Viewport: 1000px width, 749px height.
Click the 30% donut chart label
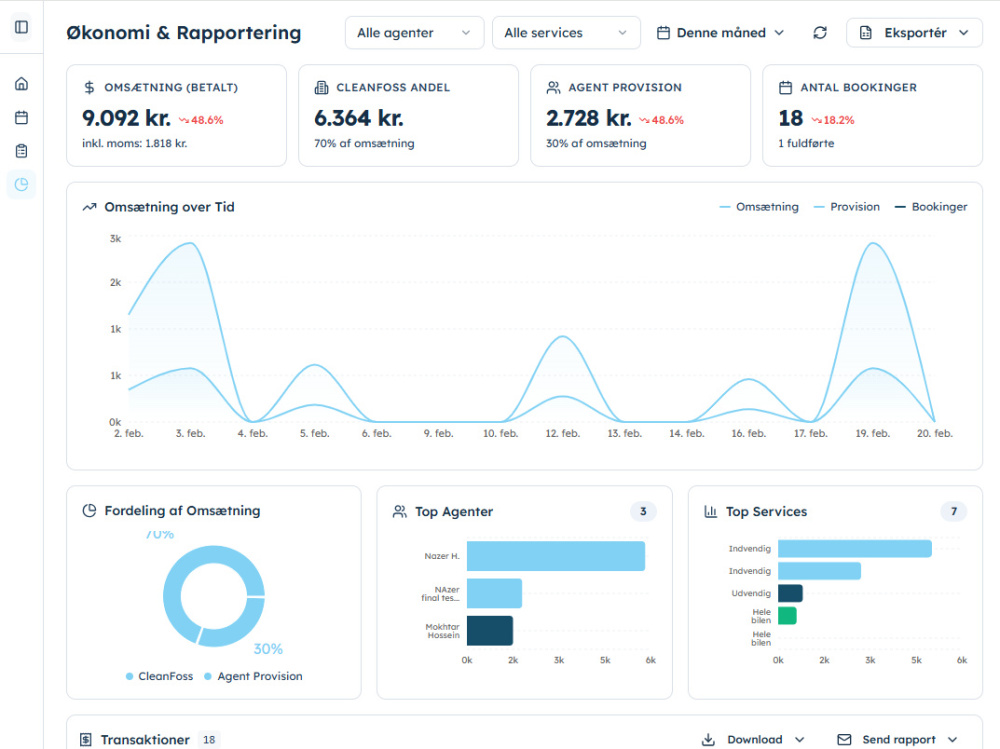(268, 649)
